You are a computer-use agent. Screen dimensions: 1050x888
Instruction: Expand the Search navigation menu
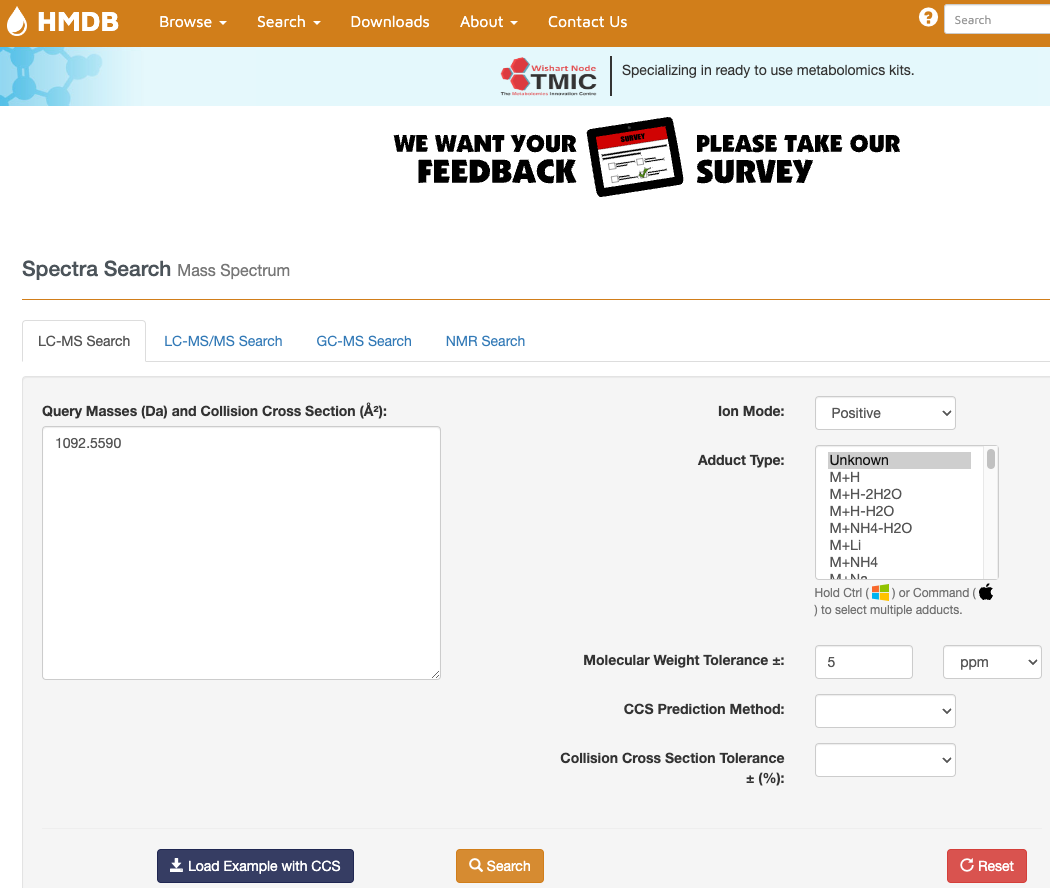288,22
